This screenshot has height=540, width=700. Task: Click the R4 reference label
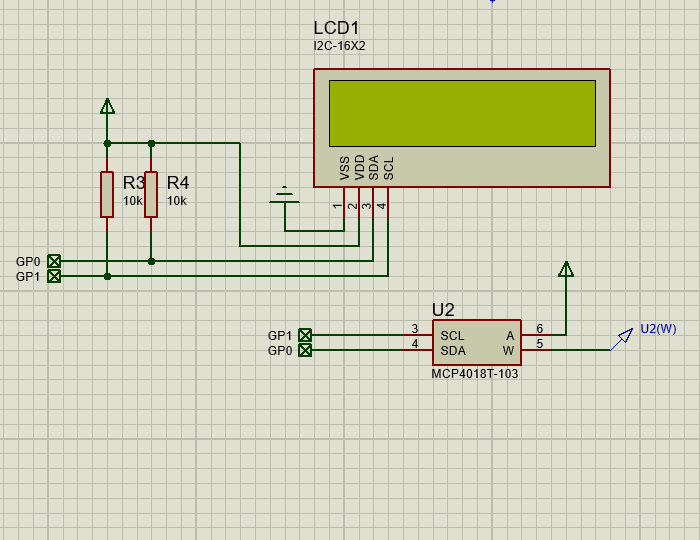(x=178, y=183)
